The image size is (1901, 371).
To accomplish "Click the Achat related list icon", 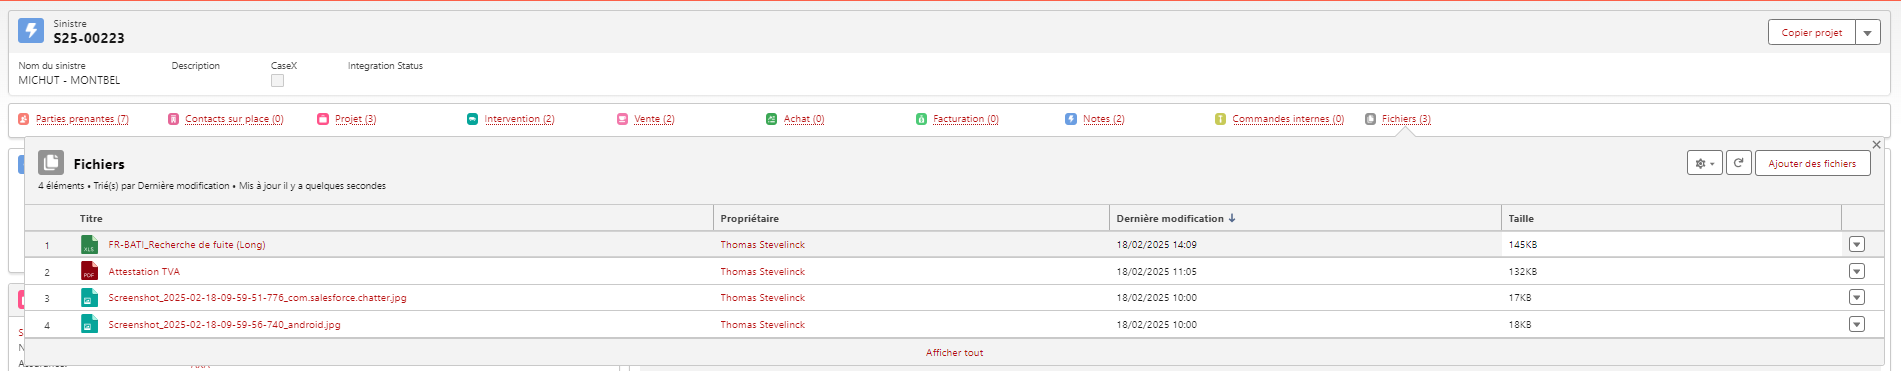I will [x=771, y=119].
